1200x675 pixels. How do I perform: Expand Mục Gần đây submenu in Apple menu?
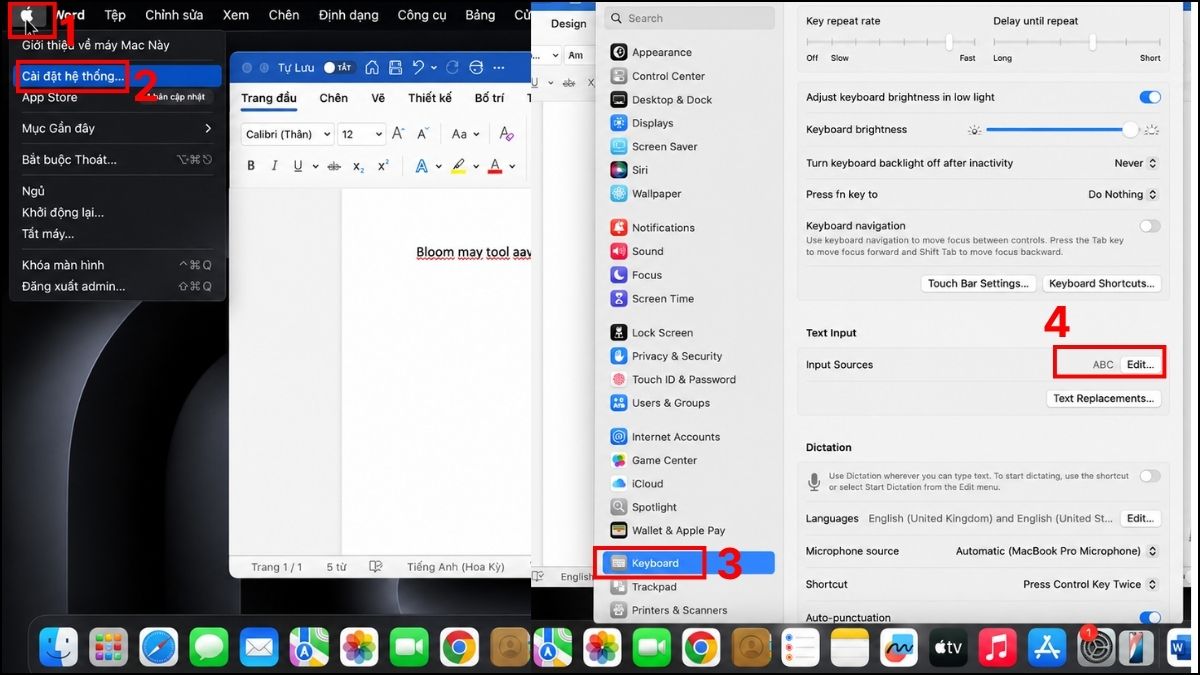tap(117, 128)
